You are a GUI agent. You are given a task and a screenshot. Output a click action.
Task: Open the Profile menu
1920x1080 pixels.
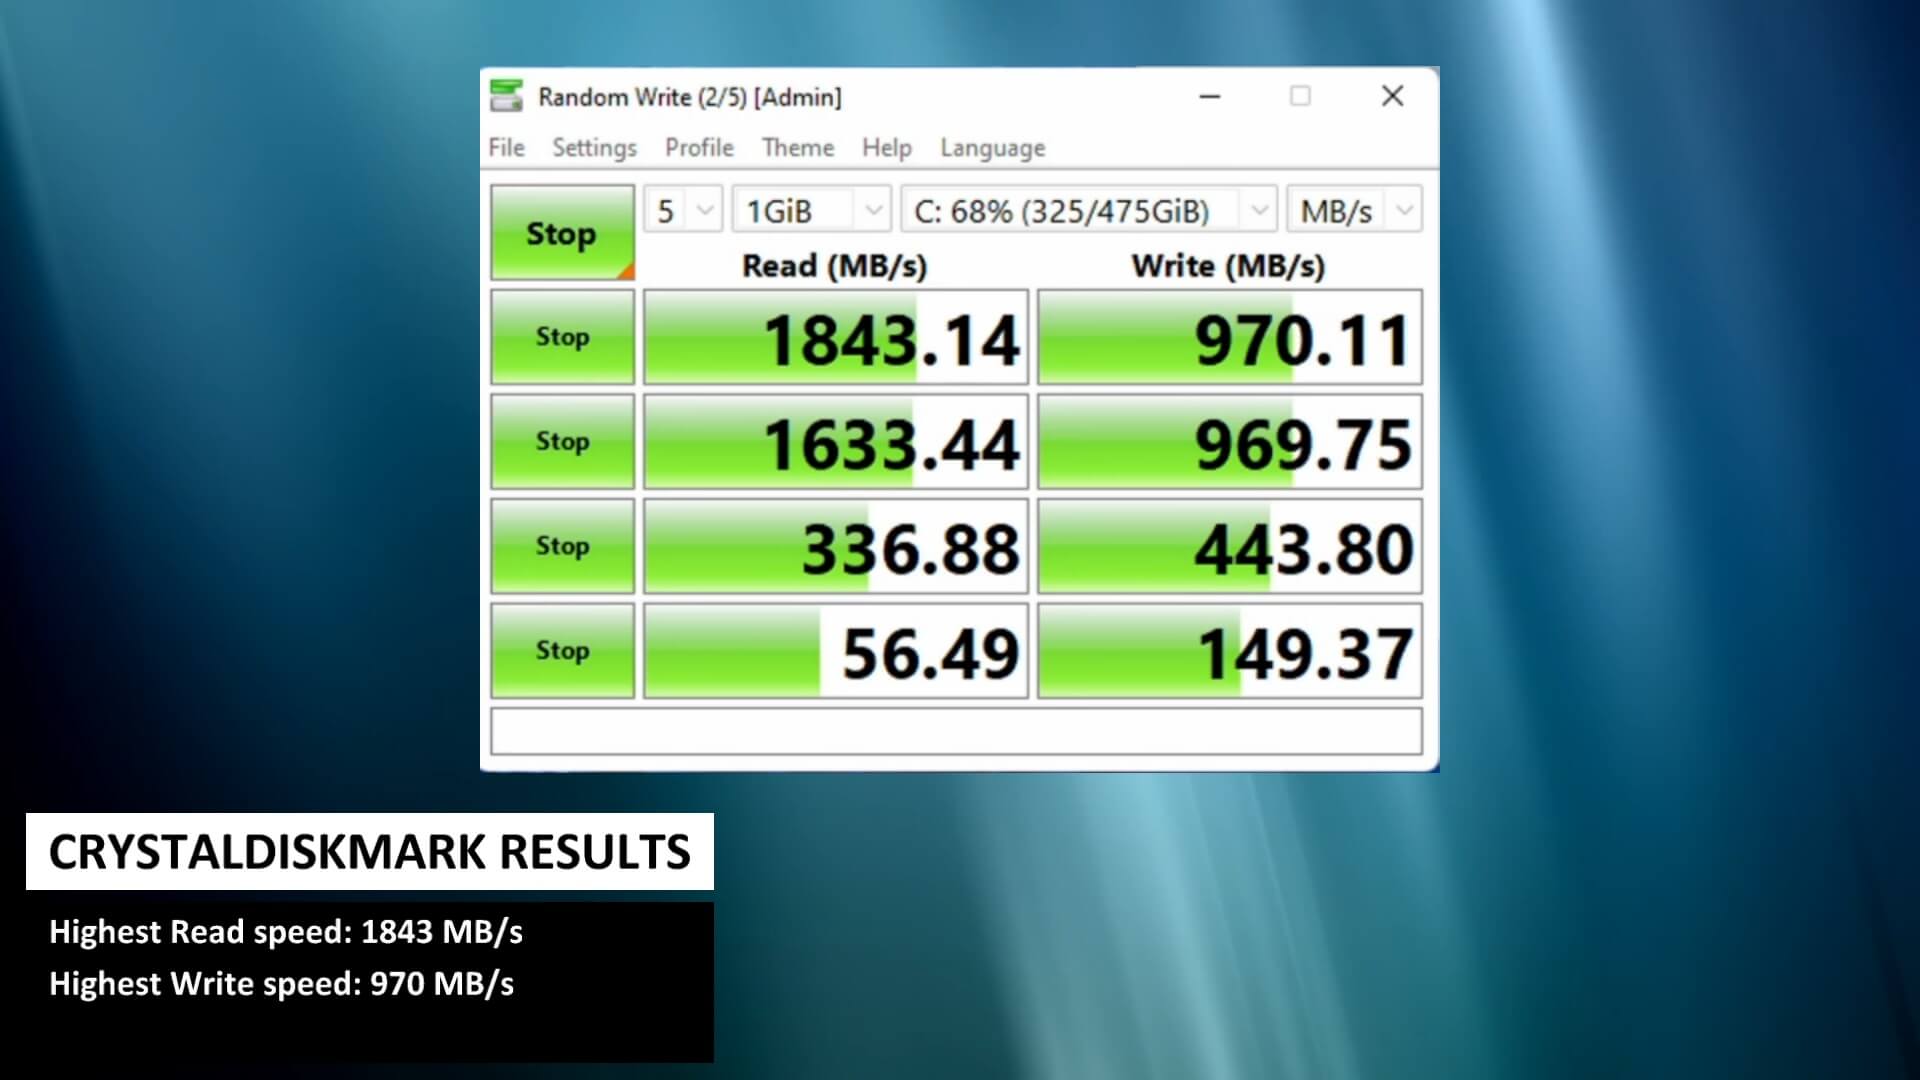click(x=699, y=147)
